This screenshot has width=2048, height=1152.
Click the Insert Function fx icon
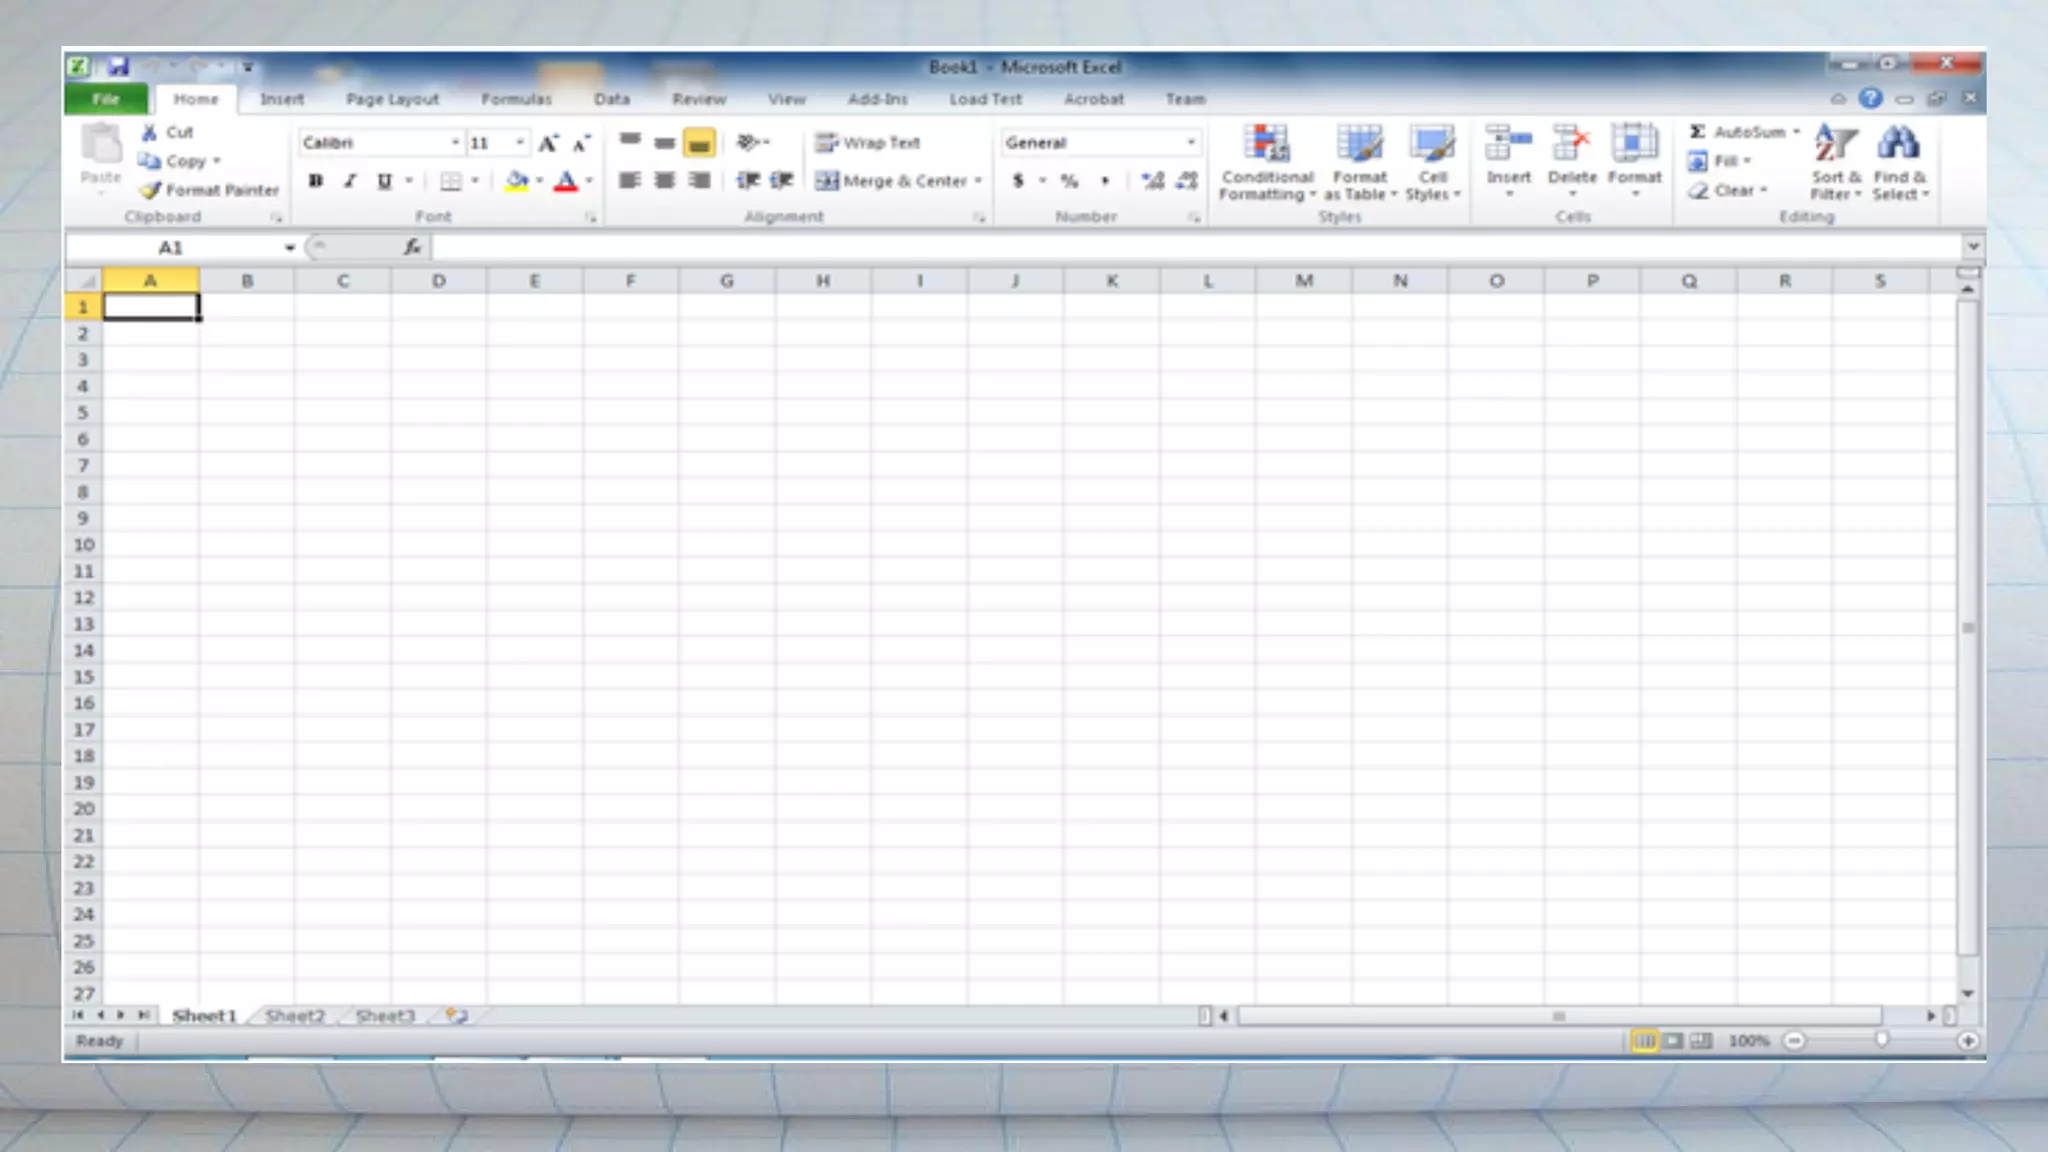[x=412, y=247]
